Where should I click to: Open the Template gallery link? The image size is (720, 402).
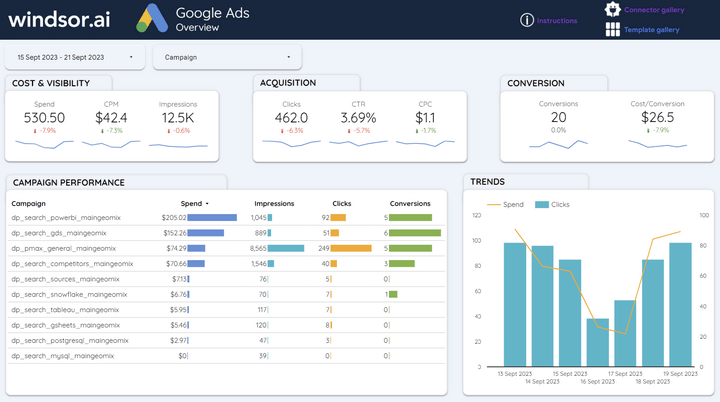[x=651, y=30]
